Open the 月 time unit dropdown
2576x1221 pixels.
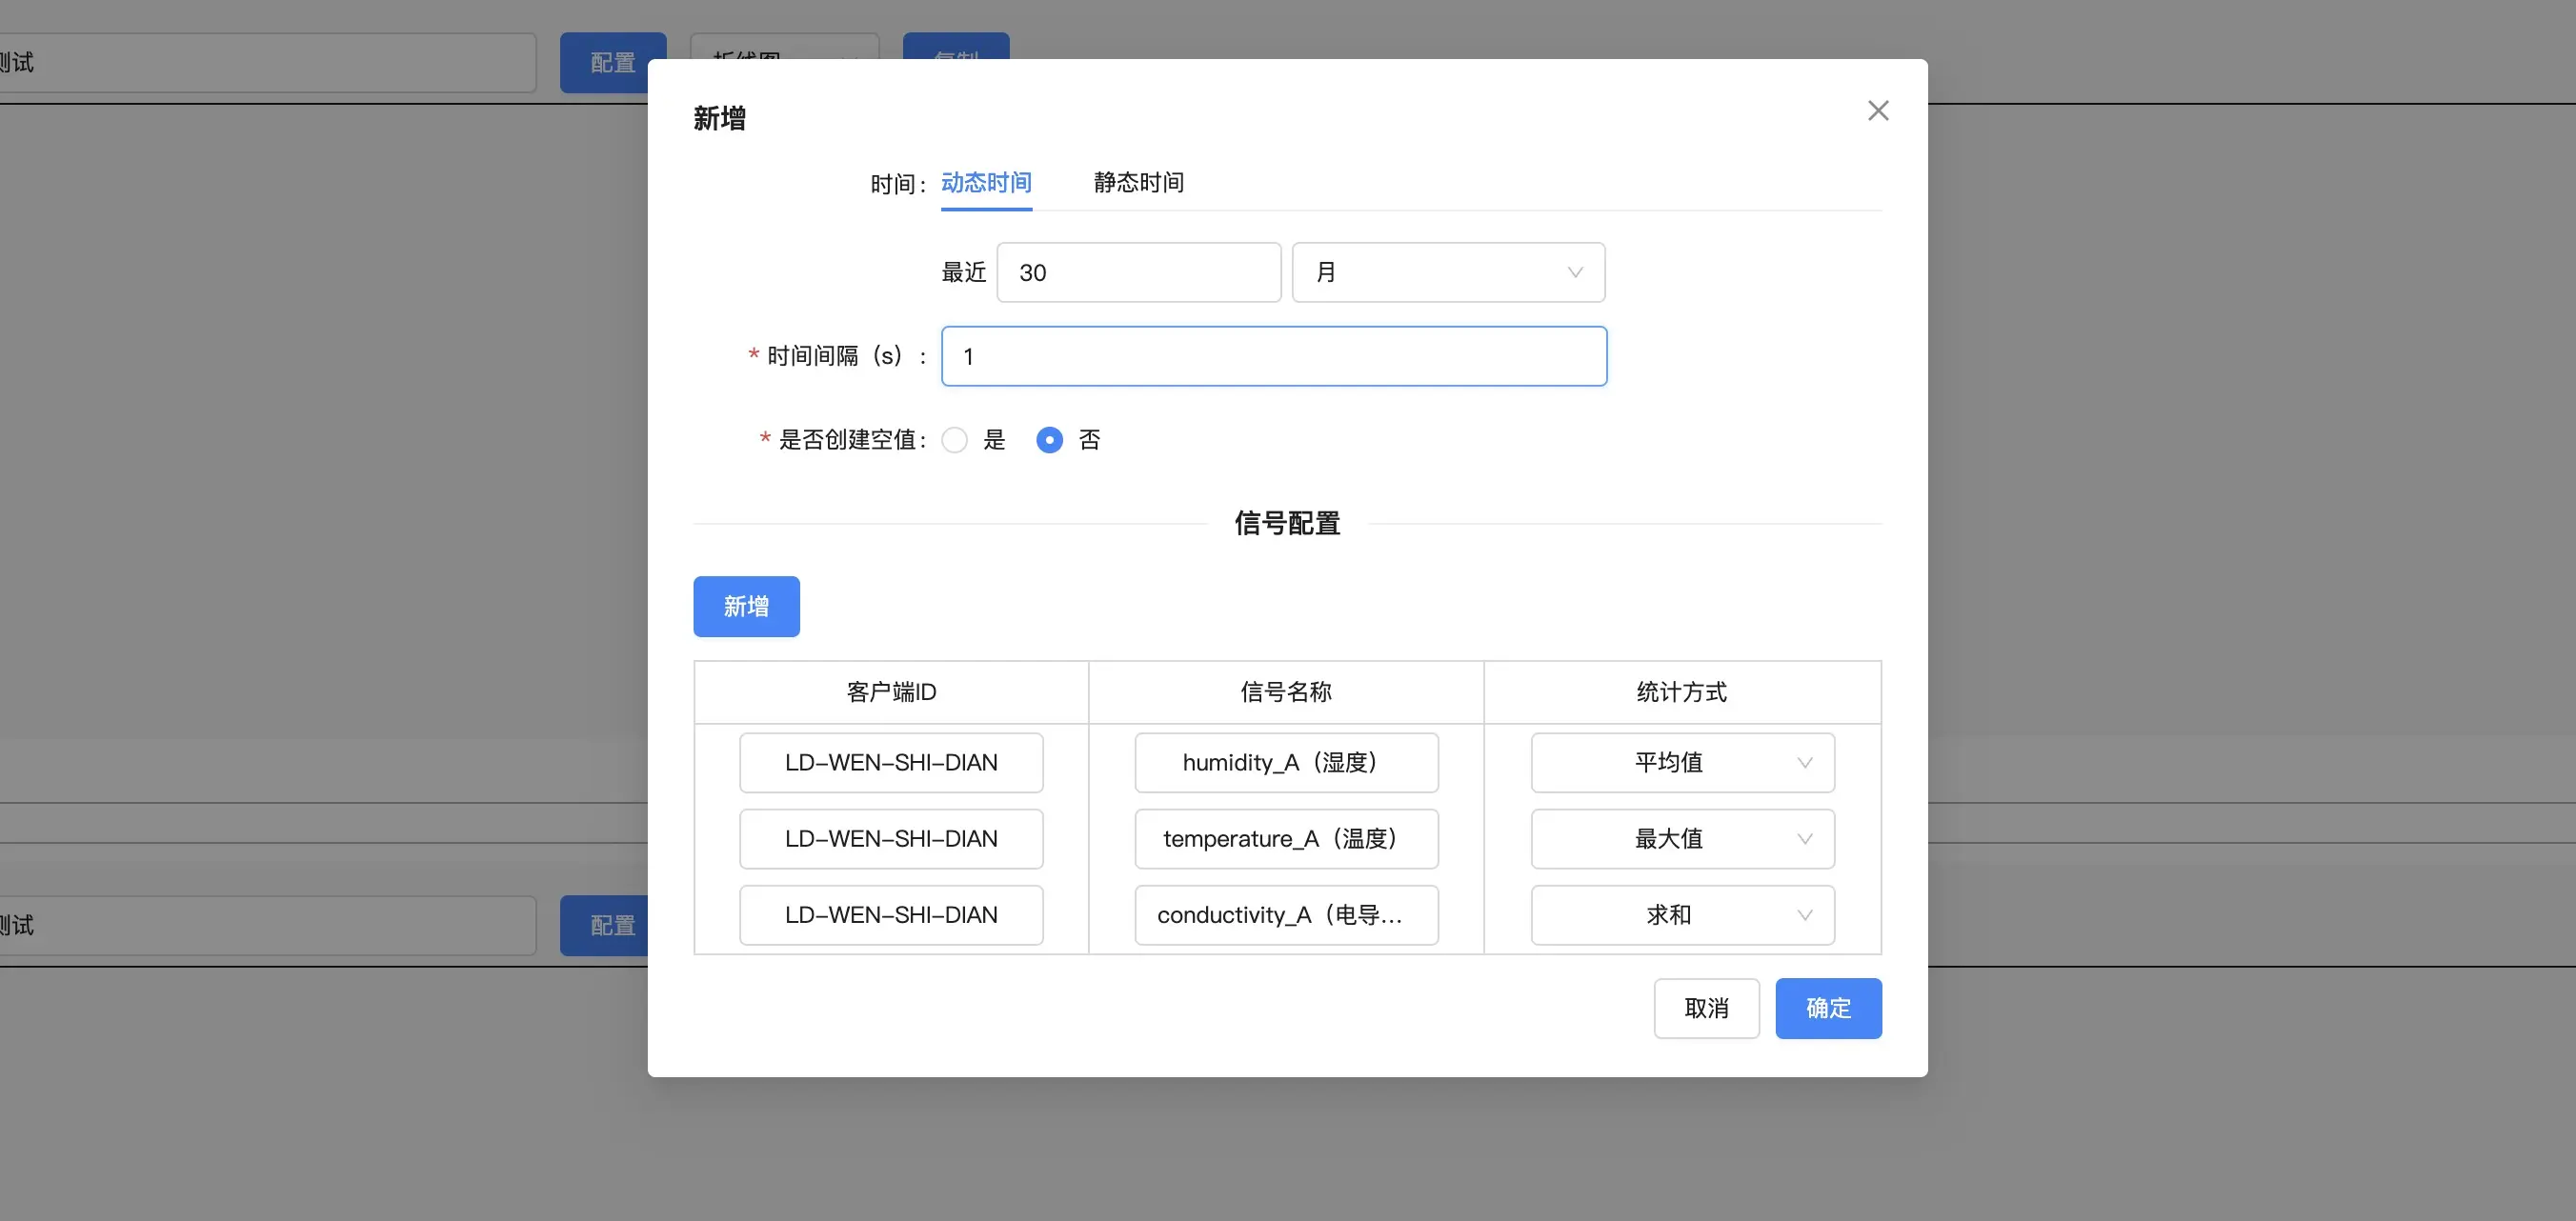coord(1448,272)
